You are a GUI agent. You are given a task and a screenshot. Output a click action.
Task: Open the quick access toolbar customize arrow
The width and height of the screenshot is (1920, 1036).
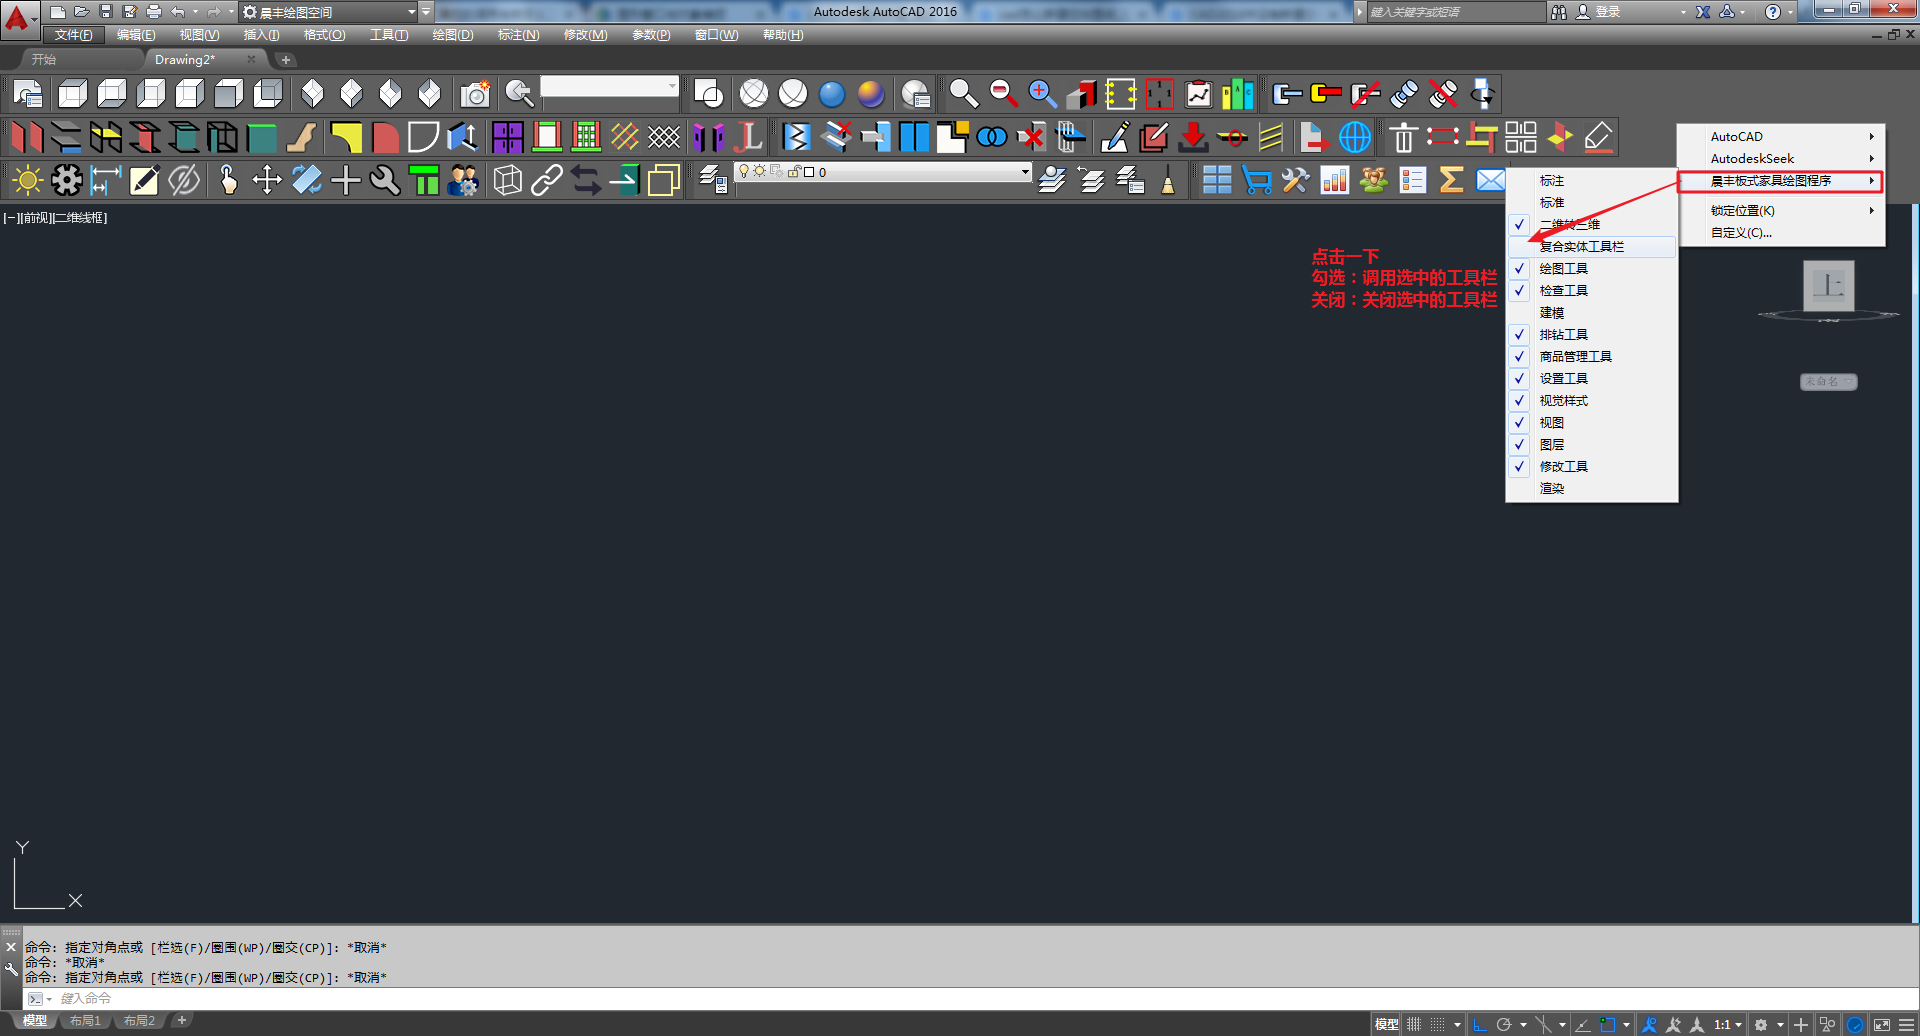(x=426, y=12)
